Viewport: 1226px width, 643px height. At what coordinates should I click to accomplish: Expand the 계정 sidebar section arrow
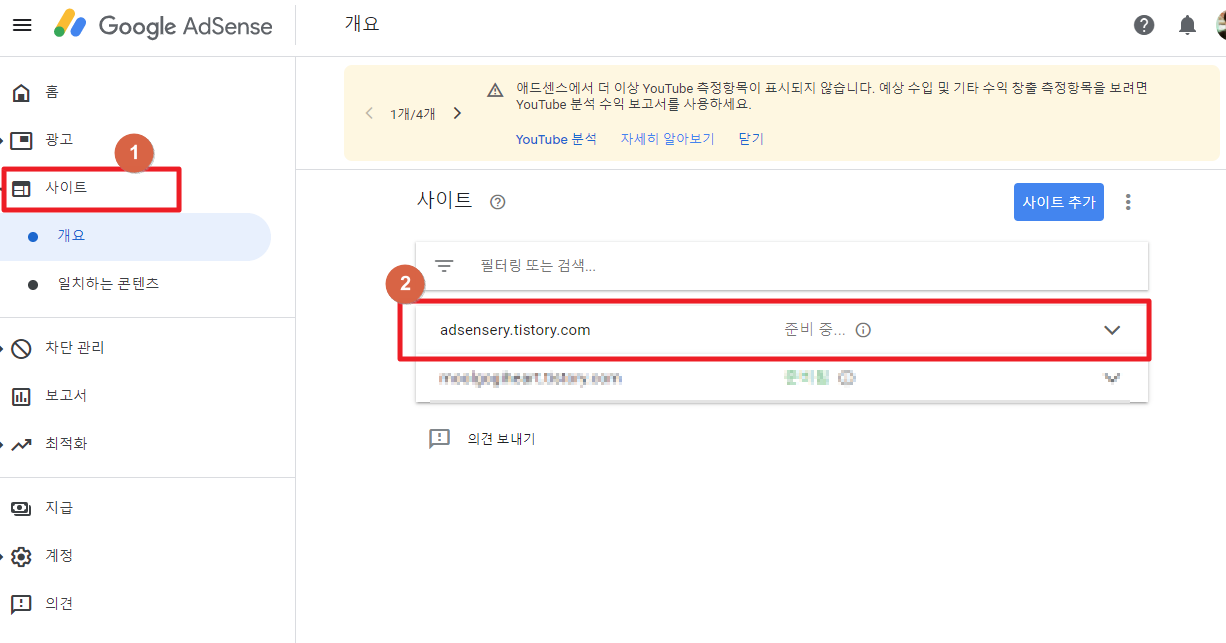pyautogui.click(x=3, y=556)
